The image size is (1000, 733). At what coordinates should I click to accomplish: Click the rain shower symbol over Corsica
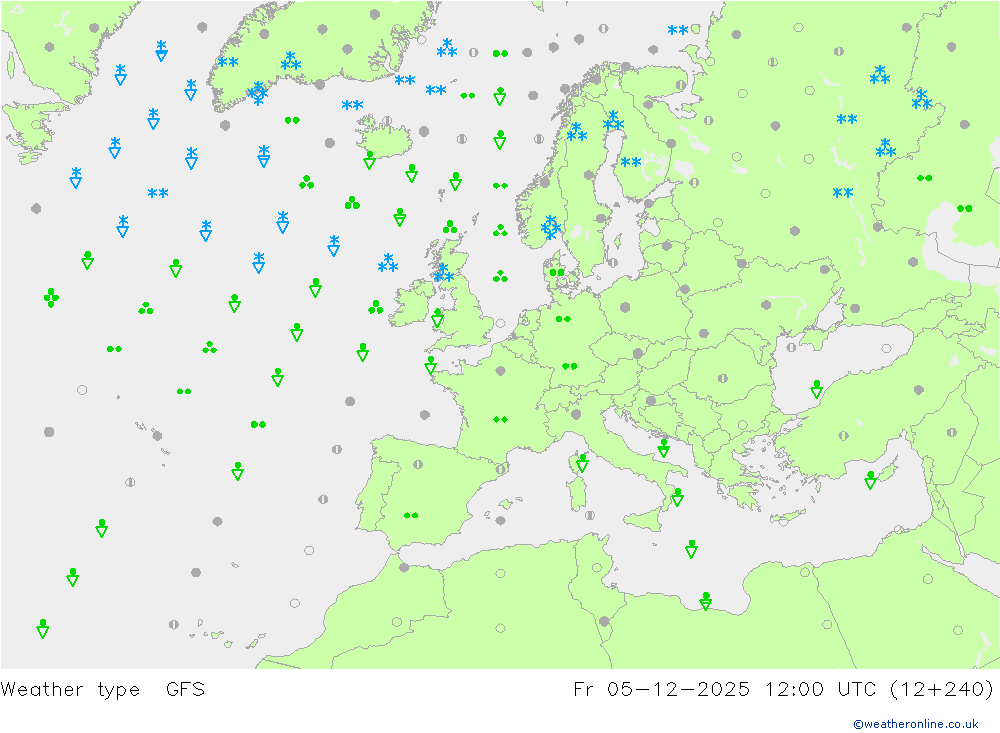(x=582, y=462)
